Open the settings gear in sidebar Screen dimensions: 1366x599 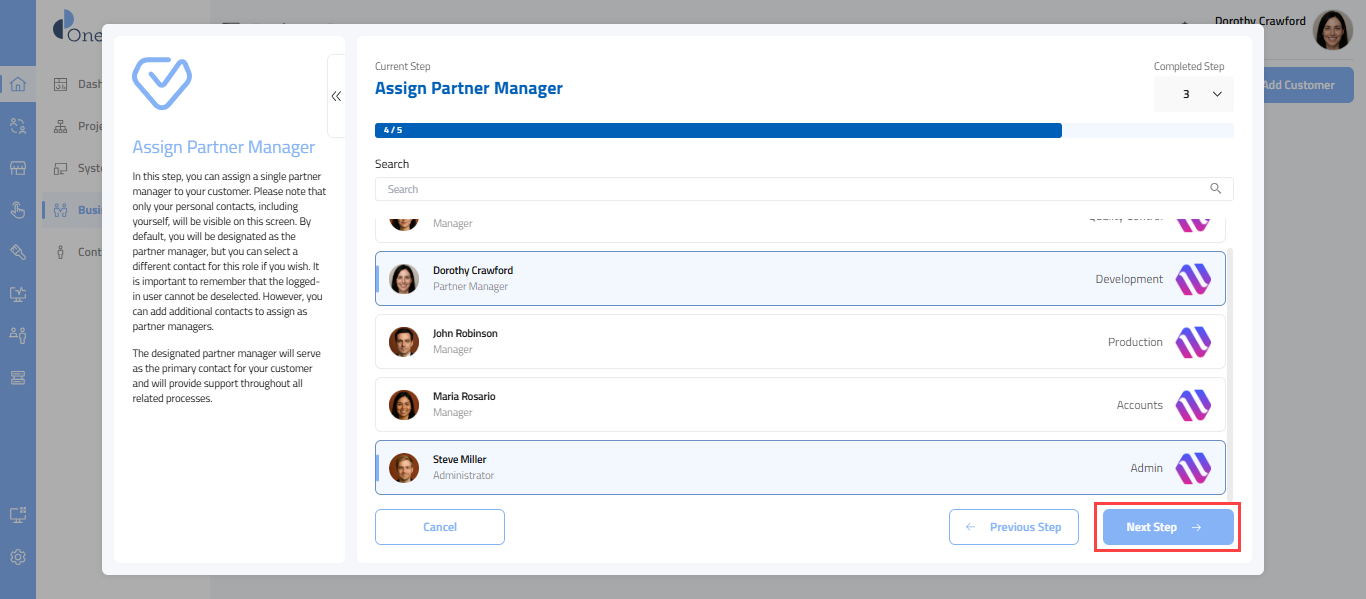pos(18,557)
